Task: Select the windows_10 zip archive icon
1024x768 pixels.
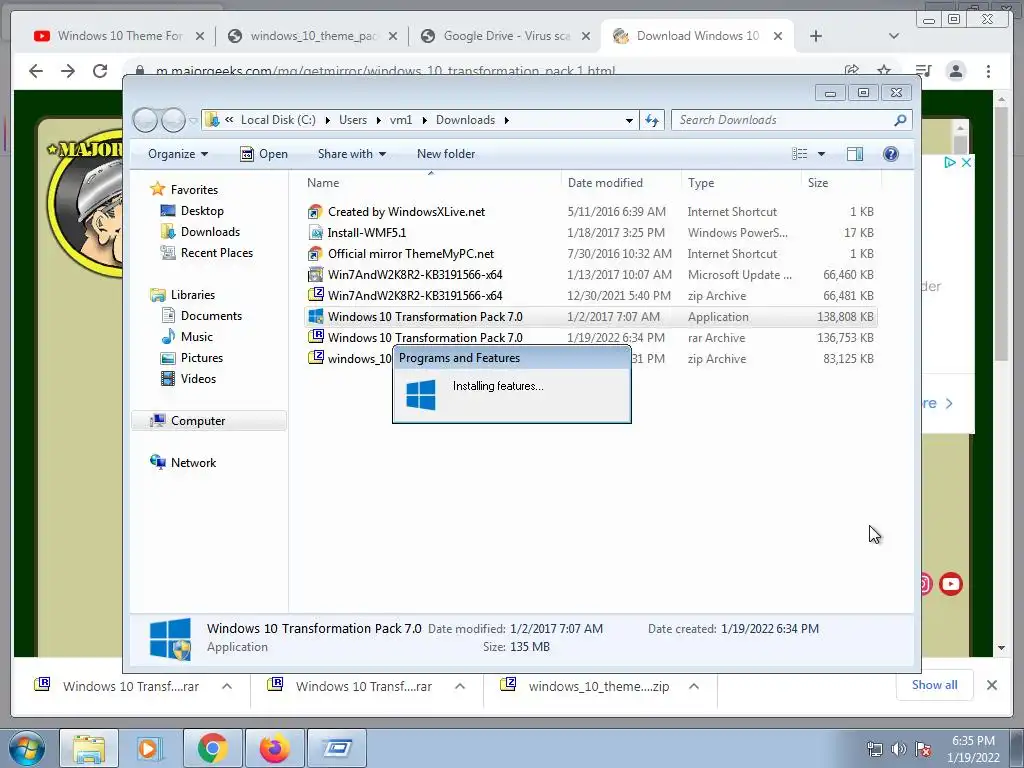Action: pos(315,358)
